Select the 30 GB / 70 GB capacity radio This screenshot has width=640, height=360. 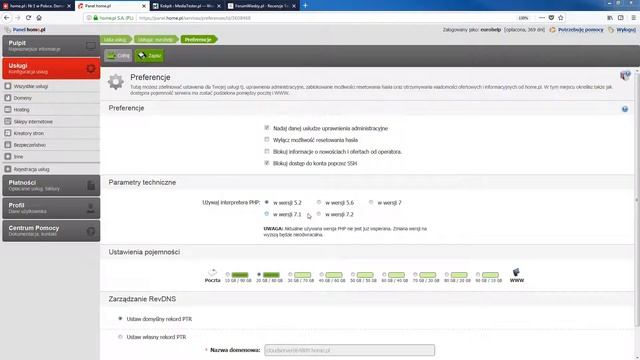coord(290,275)
